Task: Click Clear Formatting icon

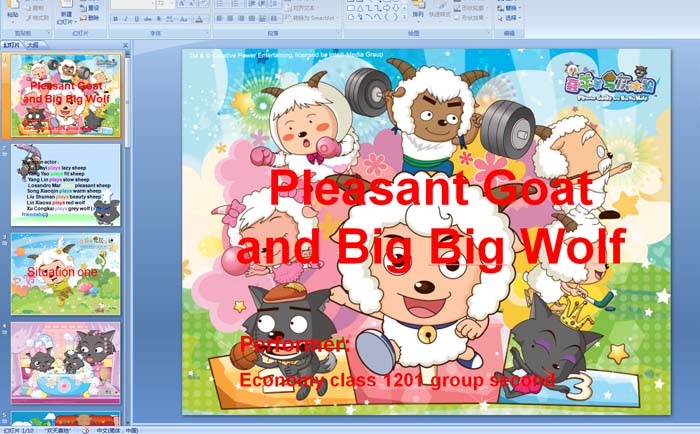Action: (x=203, y=4)
